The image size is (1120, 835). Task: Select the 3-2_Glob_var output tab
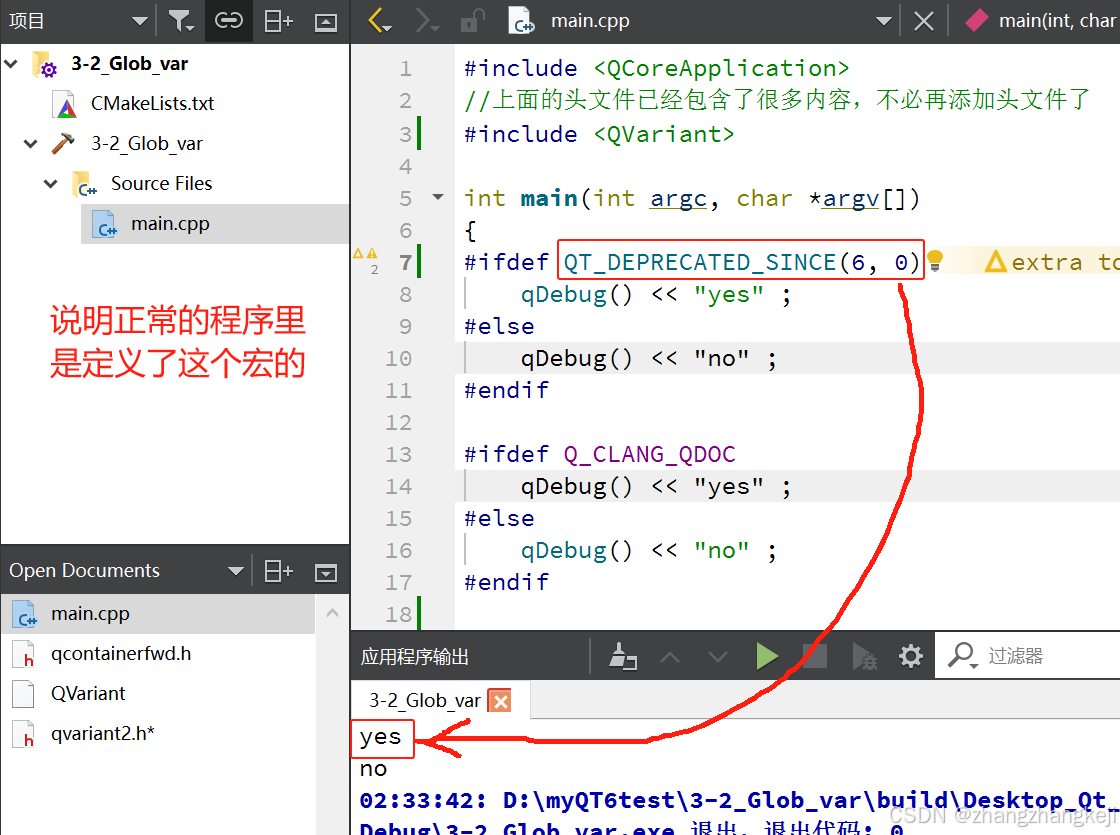click(425, 701)
